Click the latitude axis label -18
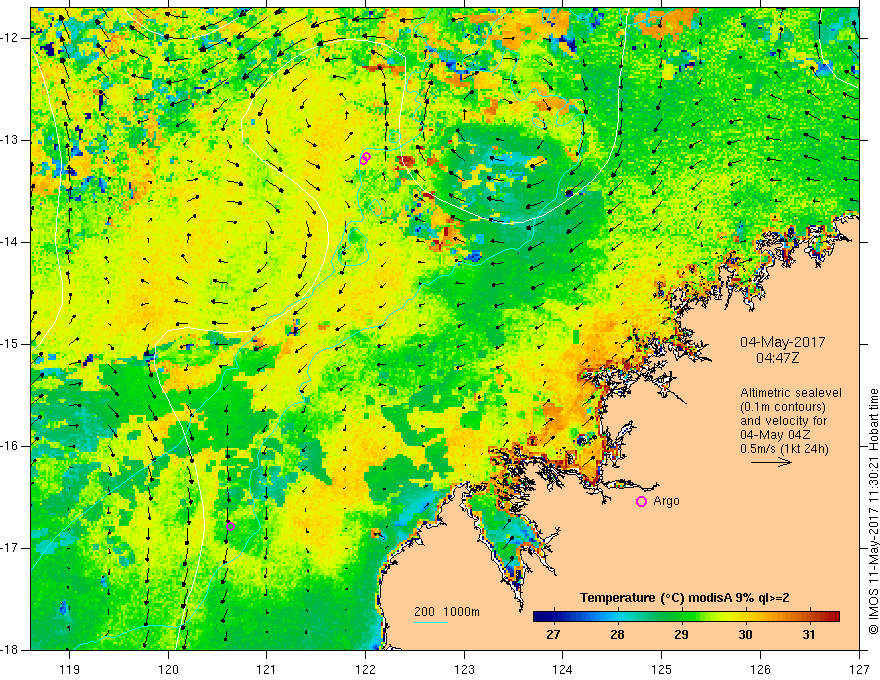 pos(11,650)
